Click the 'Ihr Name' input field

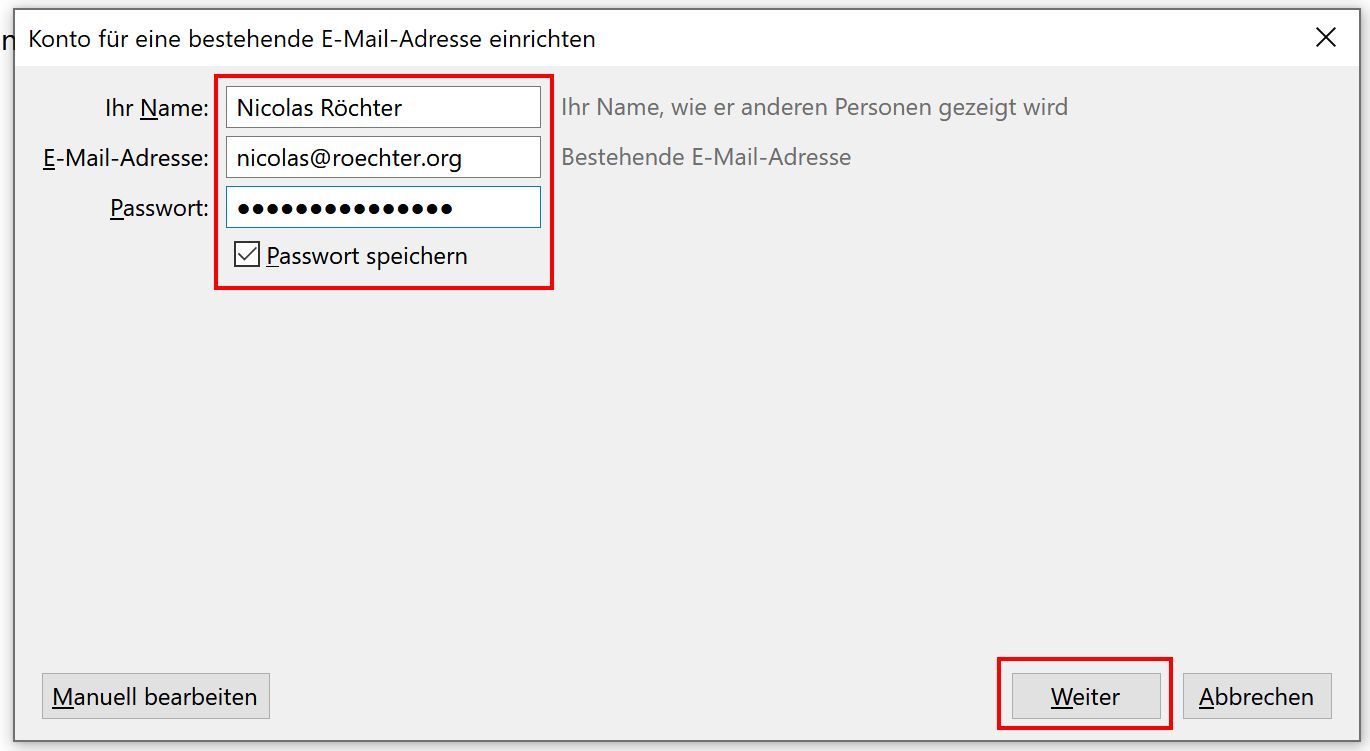click(x=383, y=107)
